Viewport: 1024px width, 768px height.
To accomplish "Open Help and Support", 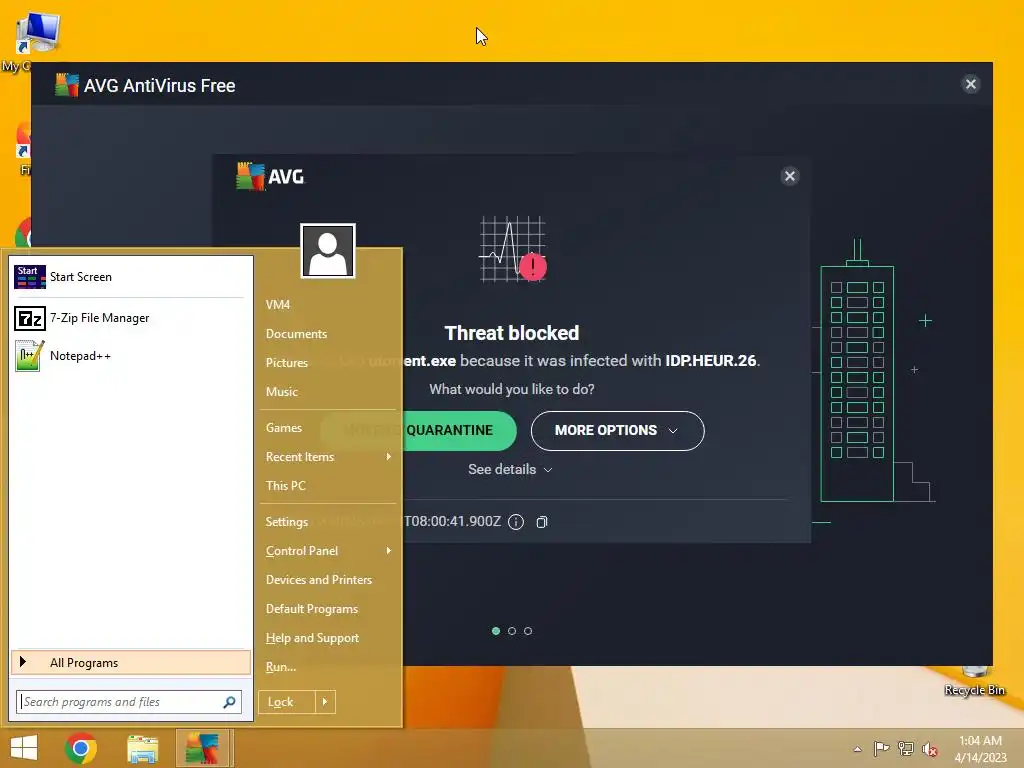I will [x=312, y=638].
